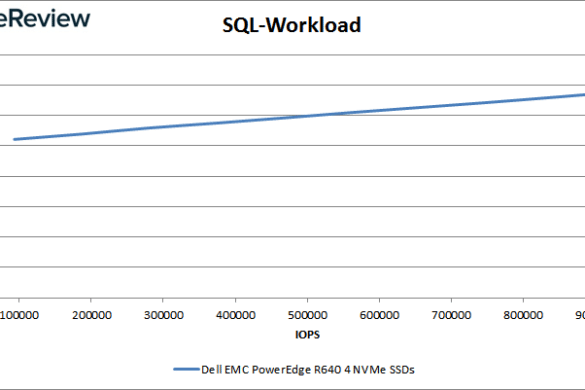Click the blue legend line marker
The image size is (585, 390).
(x=186, y=369)
